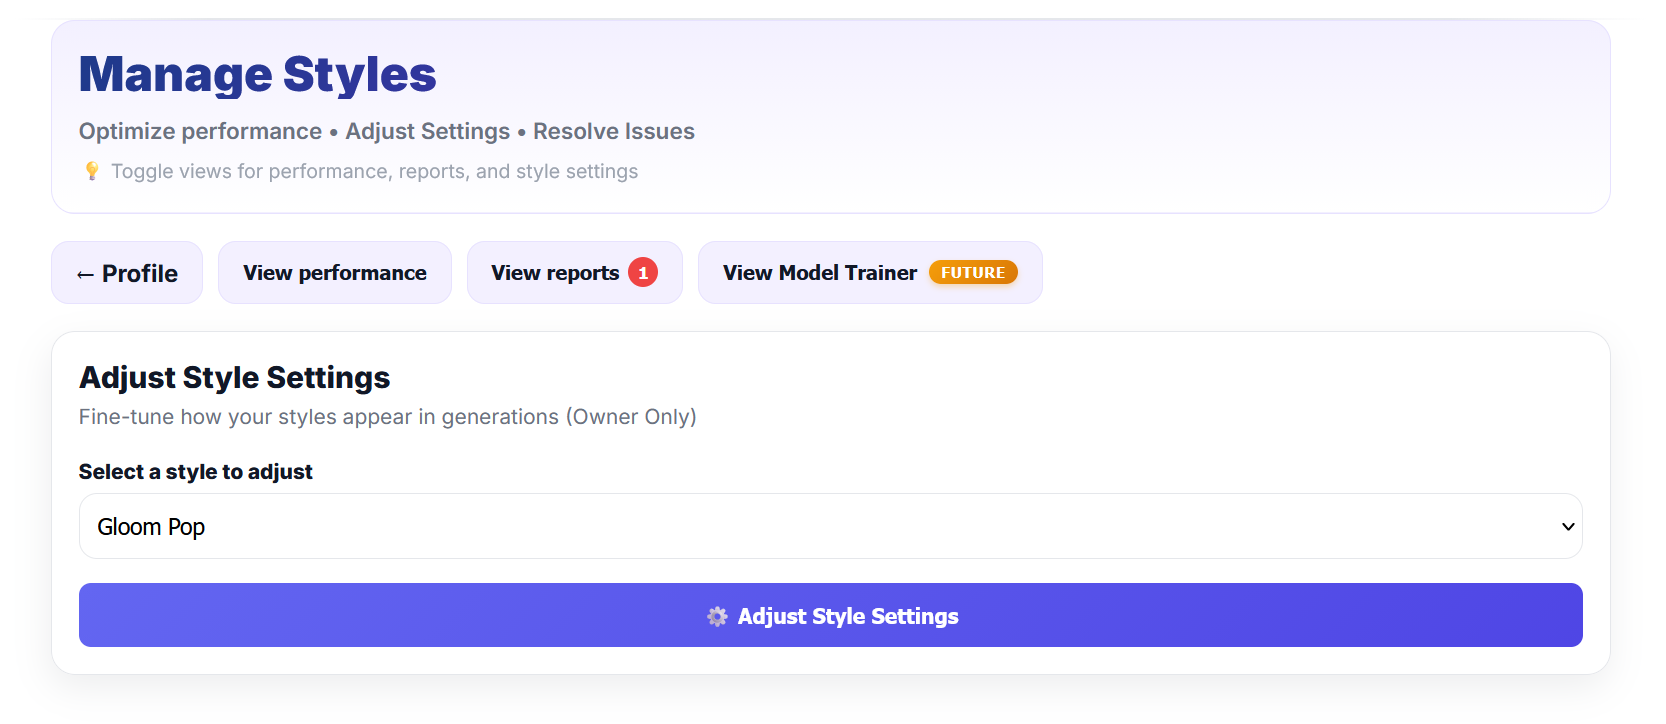Switch to the View reports view
Viewport: 1666px width, 724px height.
click(575, 272)
